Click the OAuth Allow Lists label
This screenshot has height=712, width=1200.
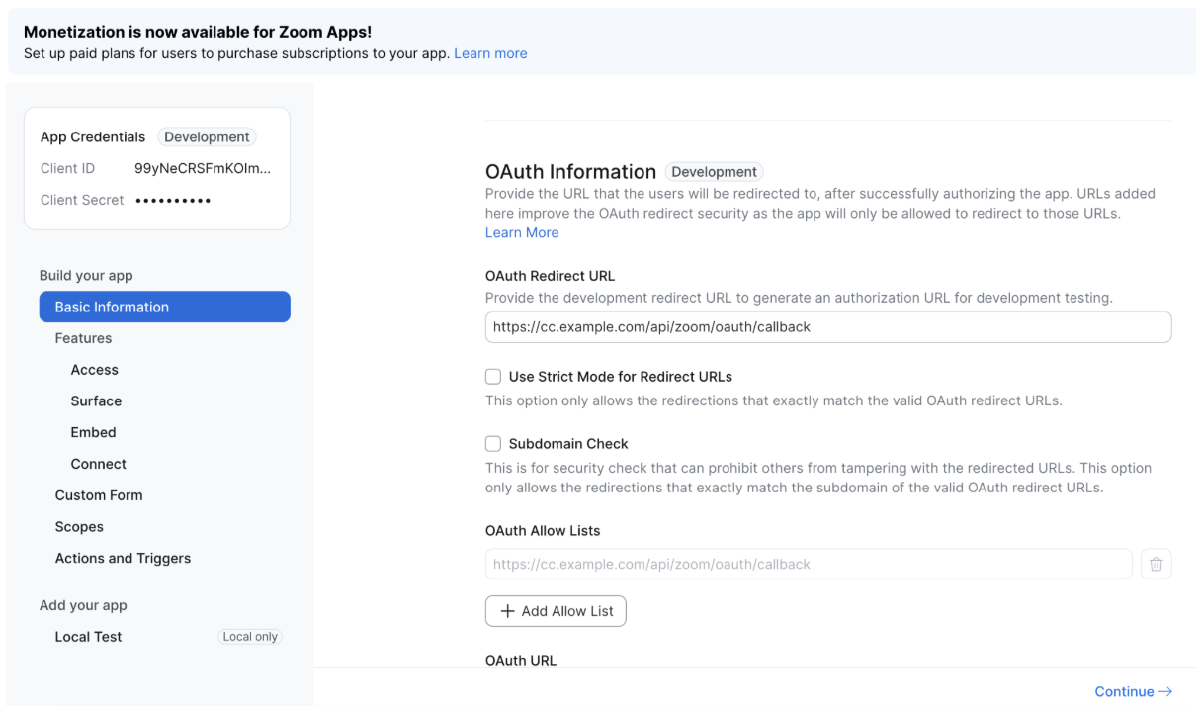[x=543, y=531]
